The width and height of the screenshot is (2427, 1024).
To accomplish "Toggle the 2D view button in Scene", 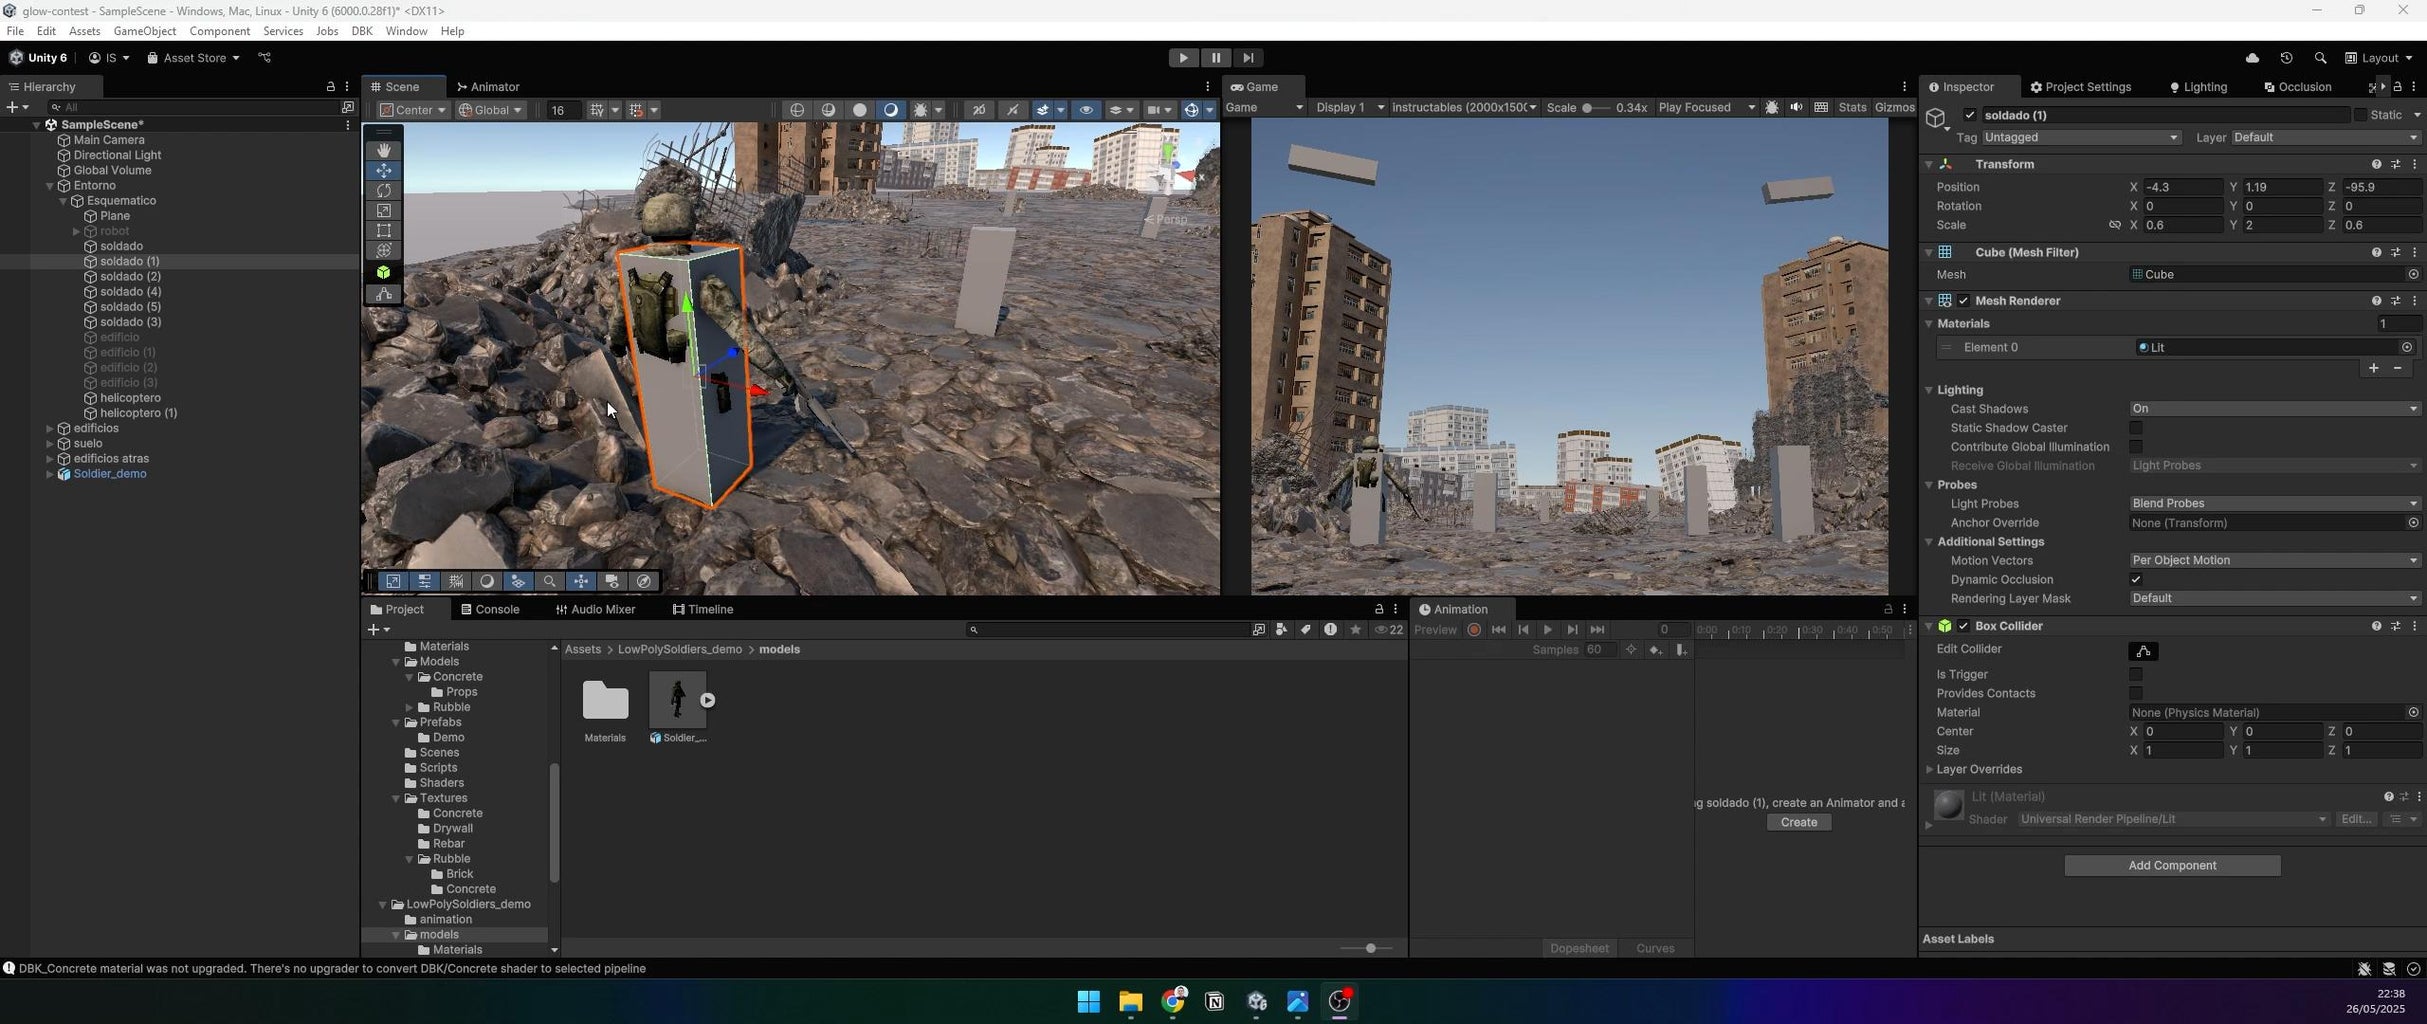I will click(x=979, y=110).
